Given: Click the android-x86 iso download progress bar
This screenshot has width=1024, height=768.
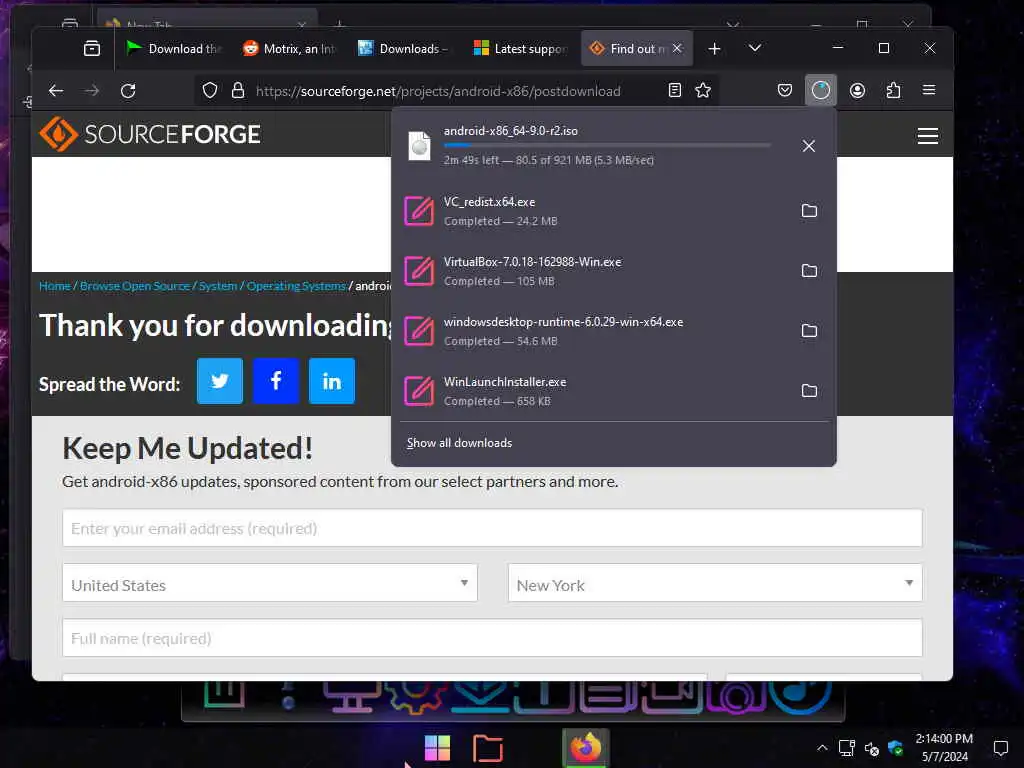Looking at the screenshot, I should click(607, 145).
